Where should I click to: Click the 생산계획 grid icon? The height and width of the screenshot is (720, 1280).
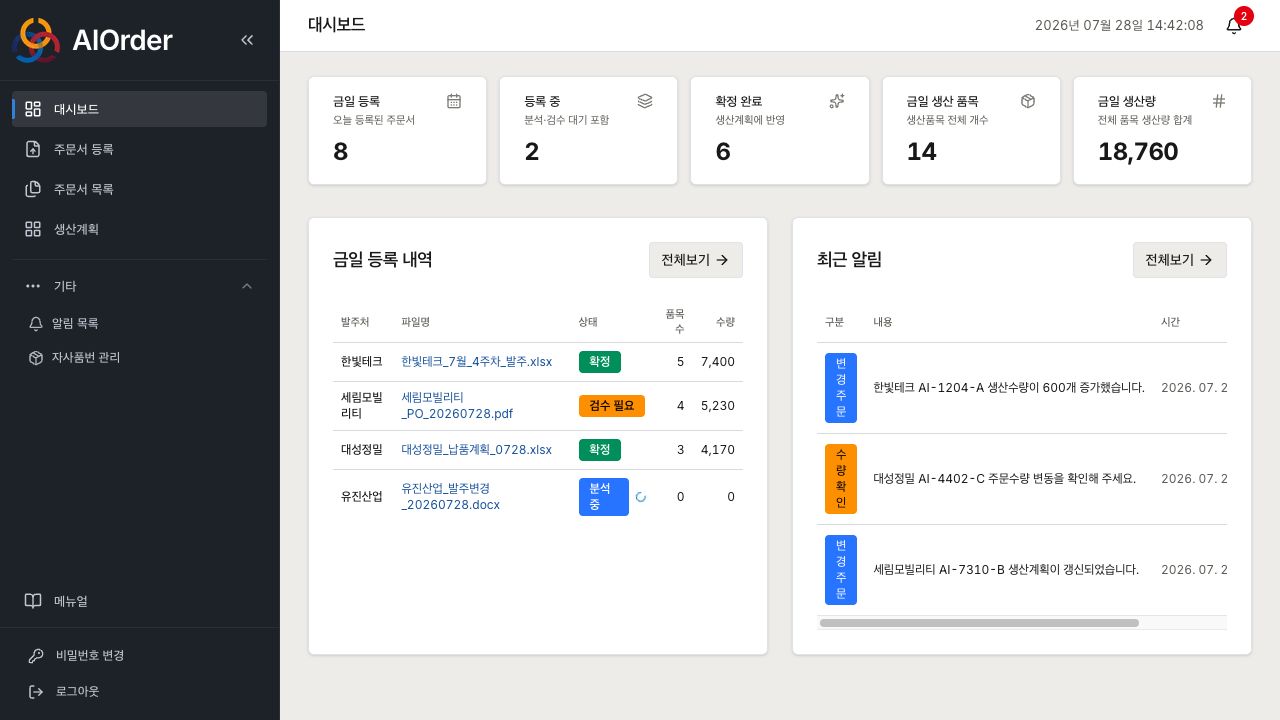[x=33, y=229]
